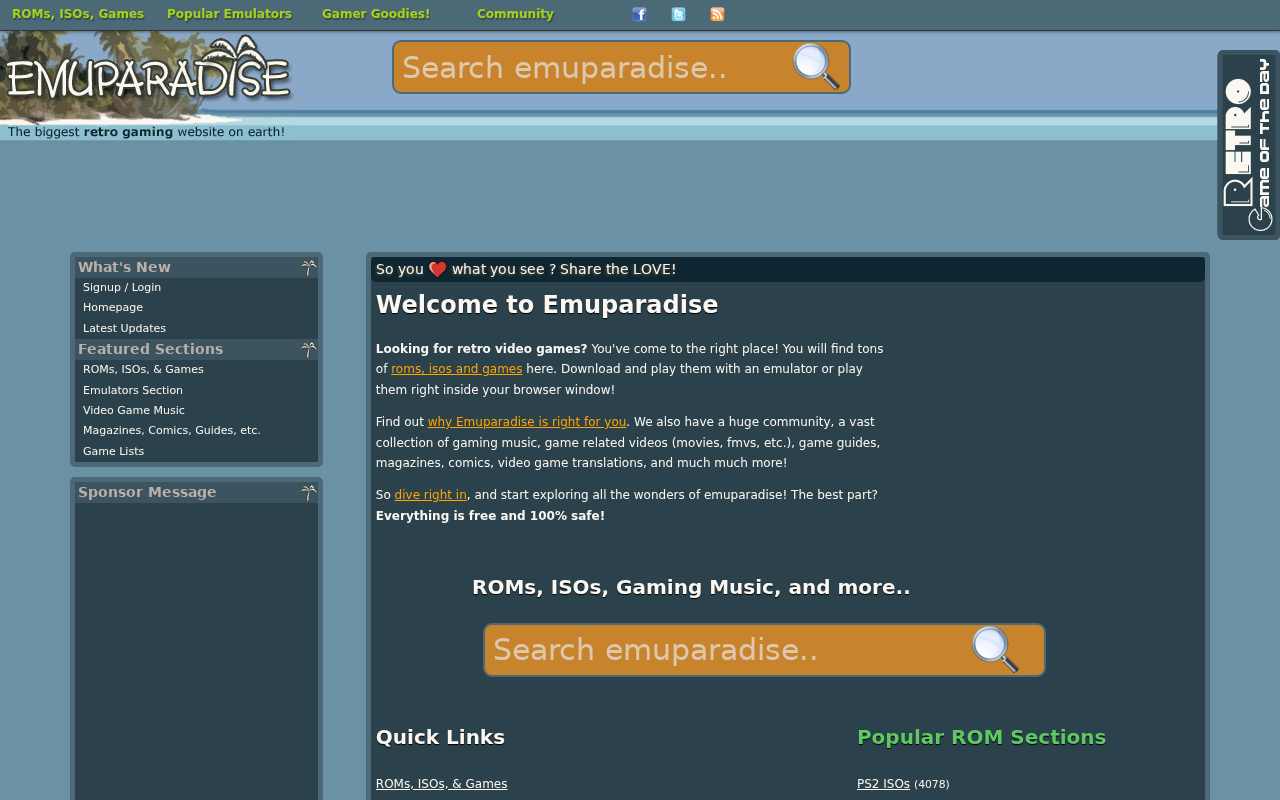The image size is (1280, 800).
Task: Open Game Lists in the sidebar
Action: click(113, 451)
